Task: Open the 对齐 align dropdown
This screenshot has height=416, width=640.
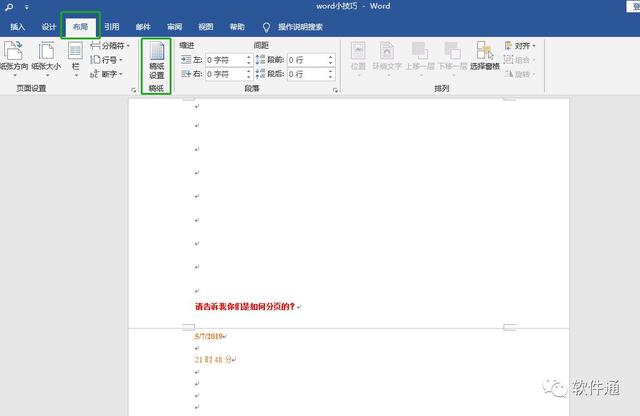Action: (520, 46)
